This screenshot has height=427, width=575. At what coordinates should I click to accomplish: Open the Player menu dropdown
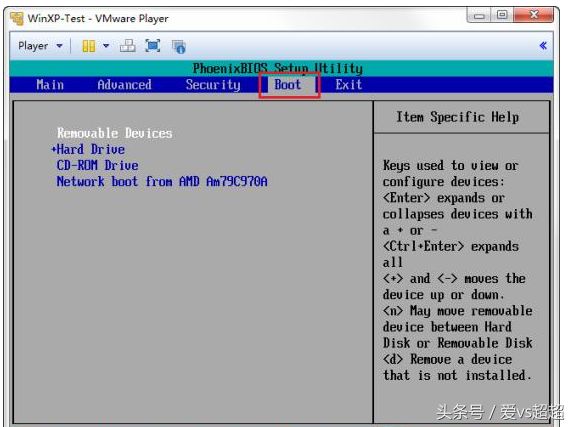click(x=40, y=46)
